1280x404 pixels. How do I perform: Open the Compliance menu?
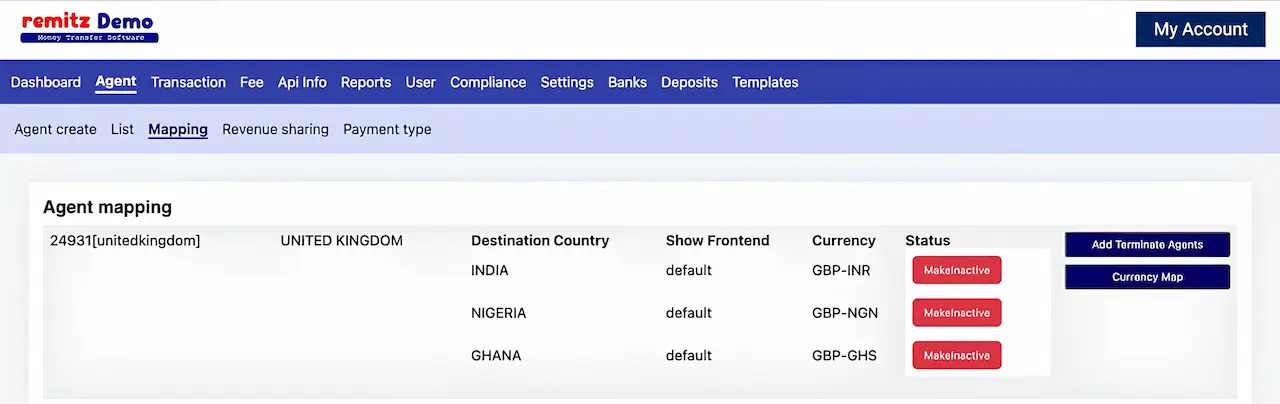point(488,82)
